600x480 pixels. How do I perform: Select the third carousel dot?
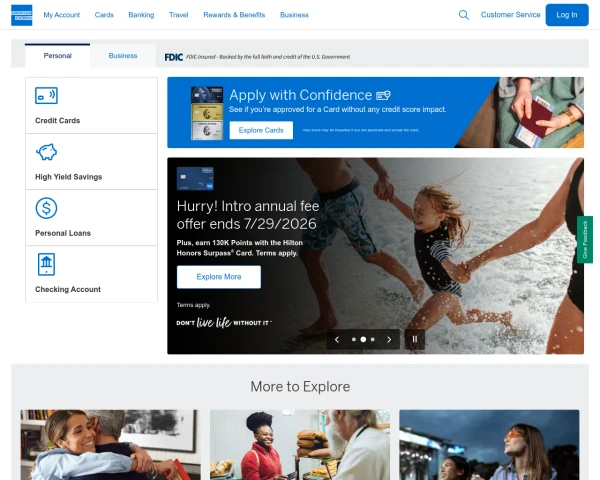tap(373, 340)
